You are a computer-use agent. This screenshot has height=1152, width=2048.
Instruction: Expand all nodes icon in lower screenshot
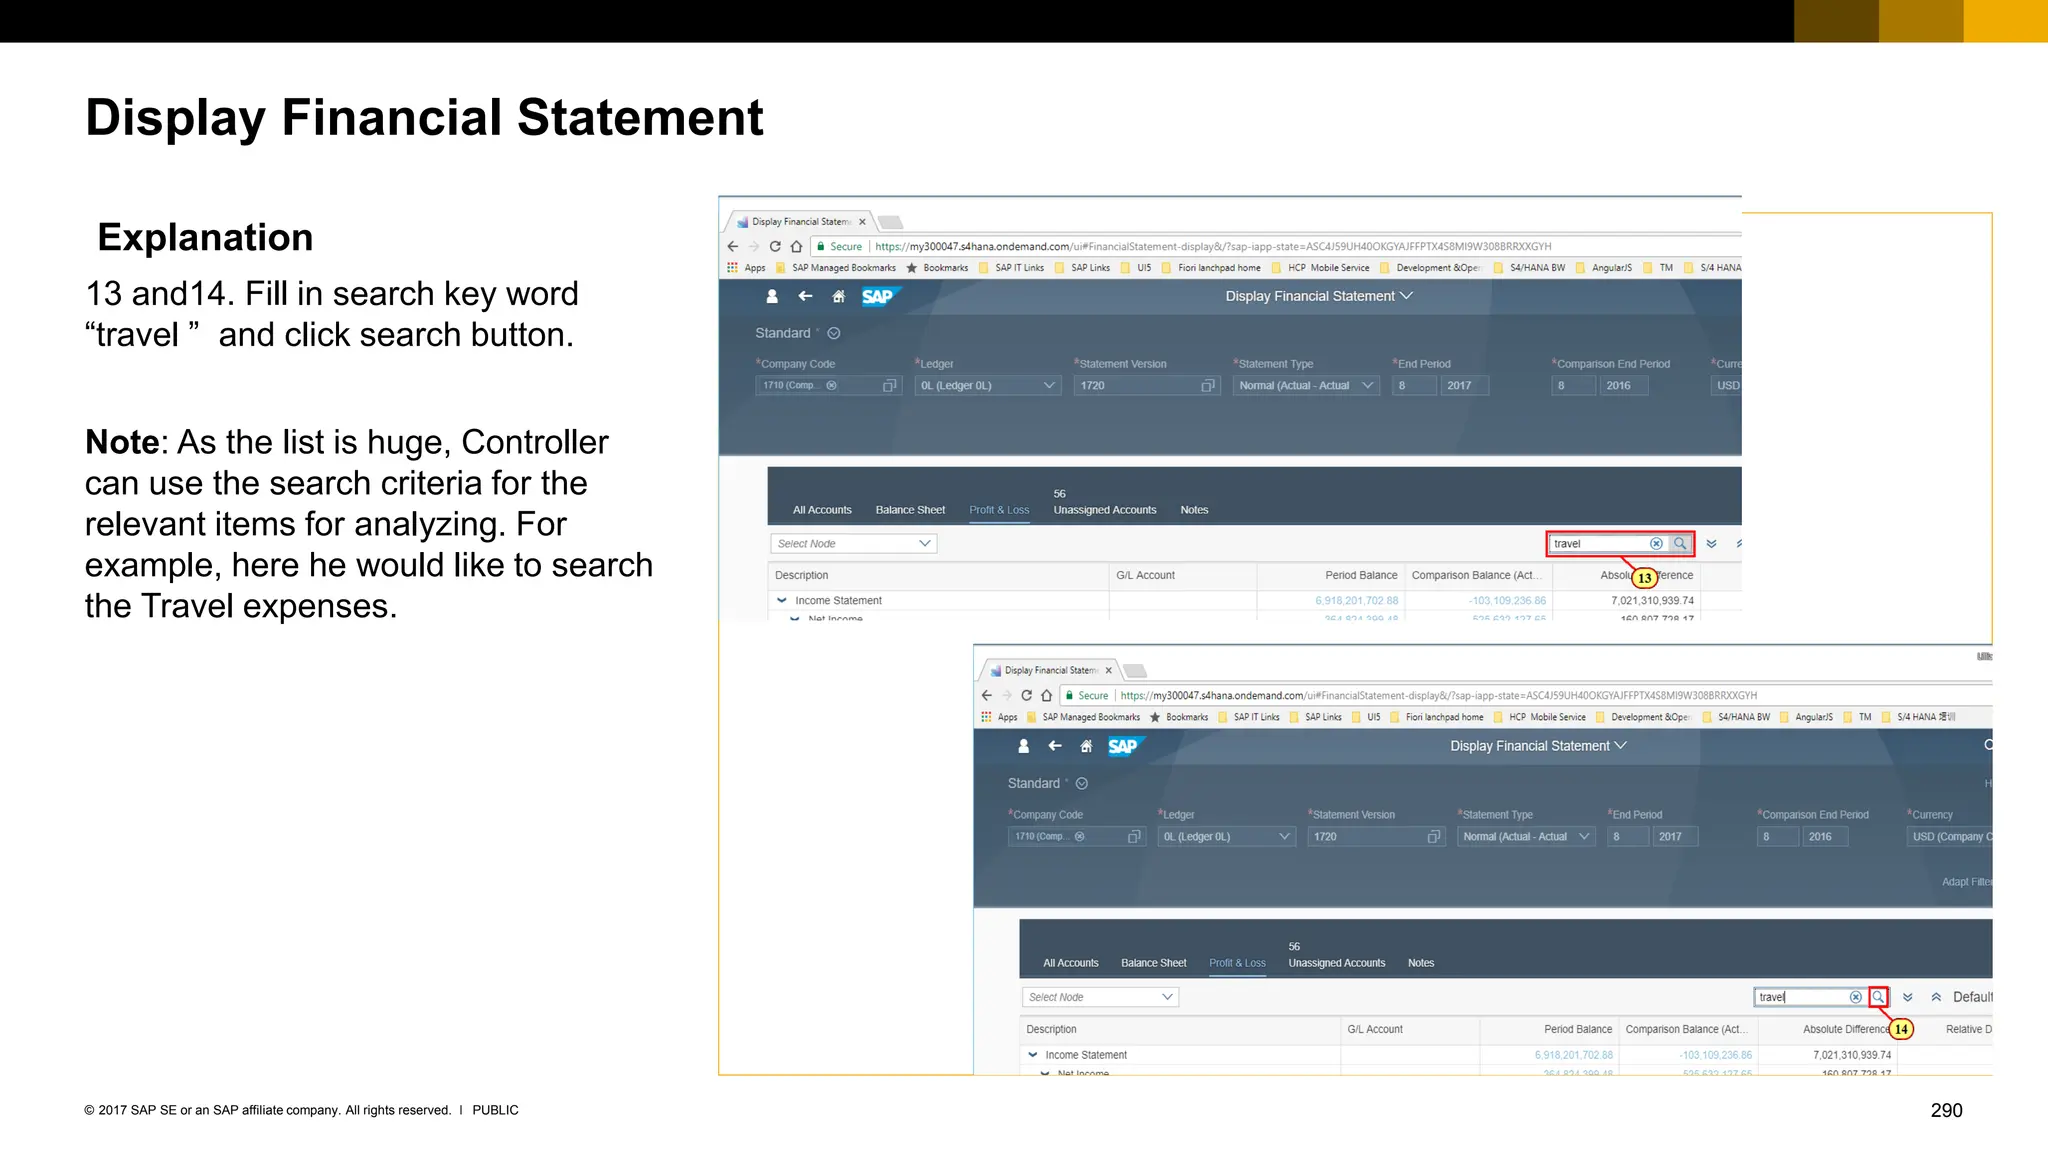pos(1908,997)
